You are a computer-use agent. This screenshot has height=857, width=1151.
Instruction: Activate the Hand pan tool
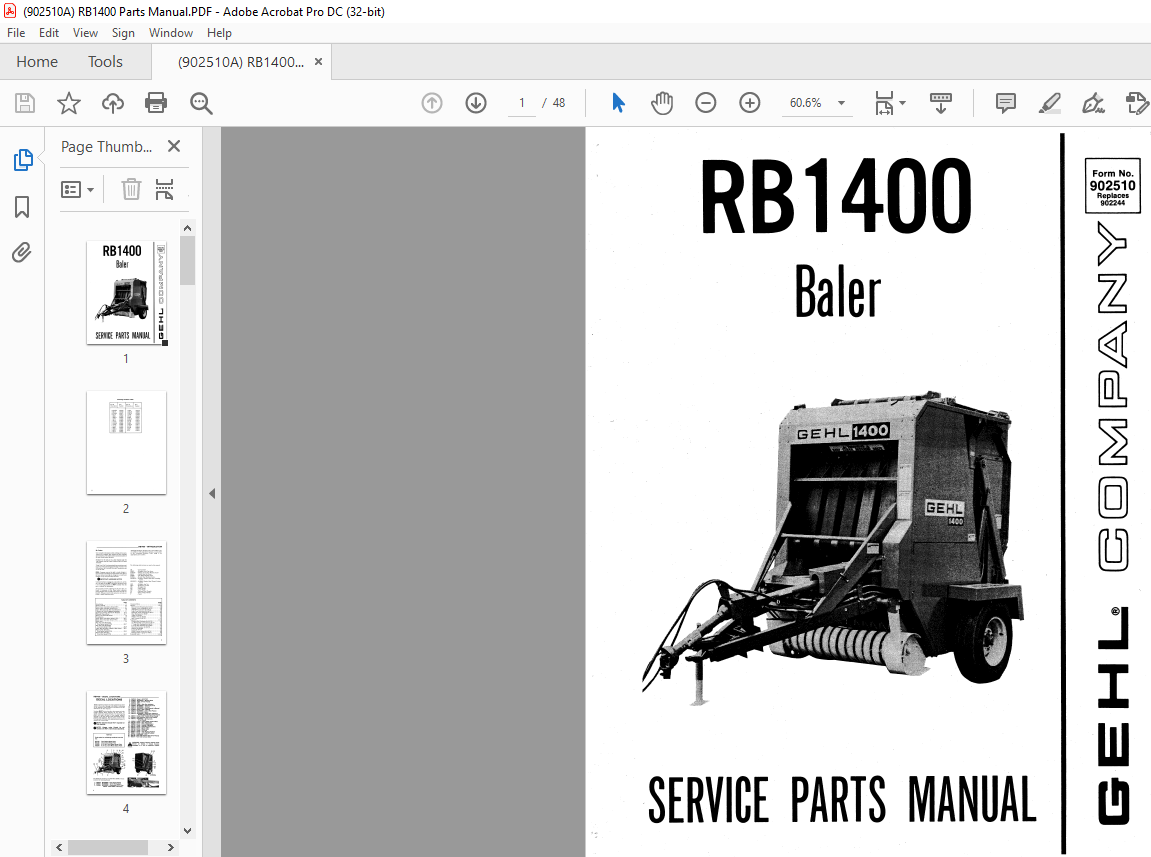click(x=661, y=103)
